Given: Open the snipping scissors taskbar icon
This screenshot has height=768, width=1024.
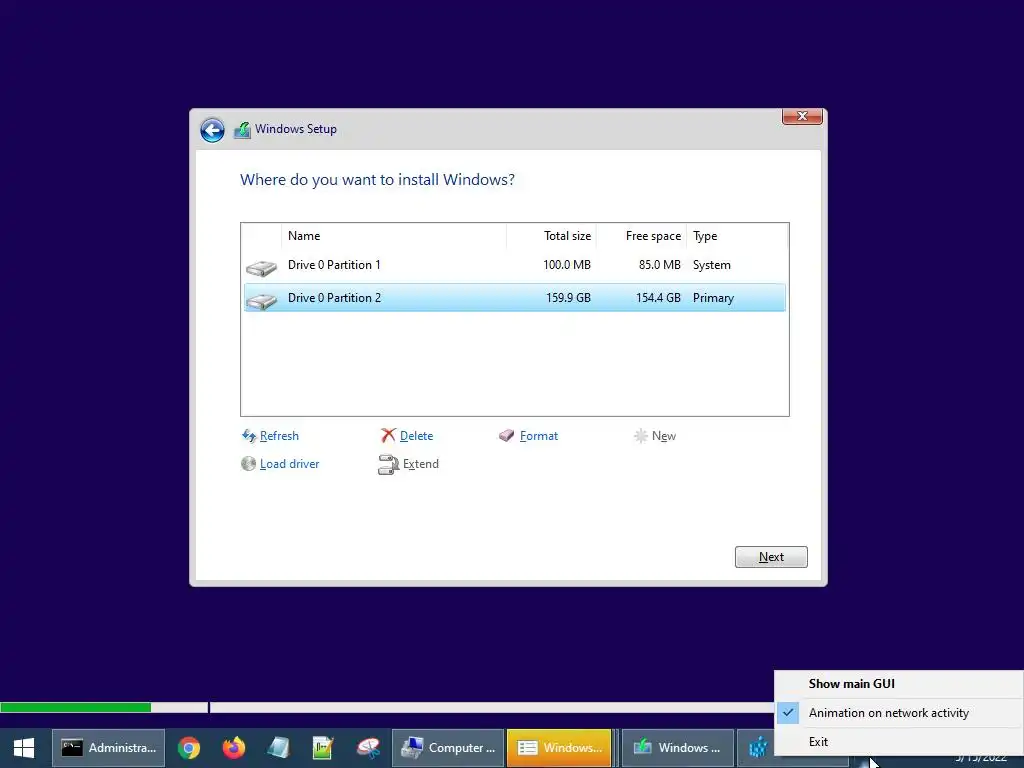Looking at the screenshot, I should pos(368,748).
